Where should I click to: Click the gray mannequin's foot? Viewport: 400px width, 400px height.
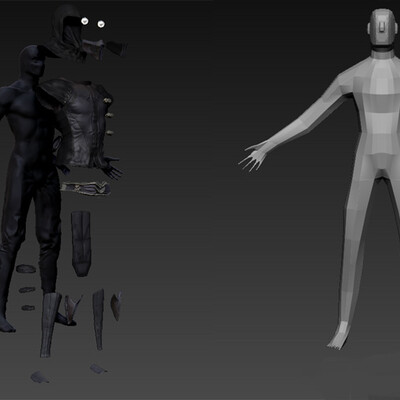(337, 337)
